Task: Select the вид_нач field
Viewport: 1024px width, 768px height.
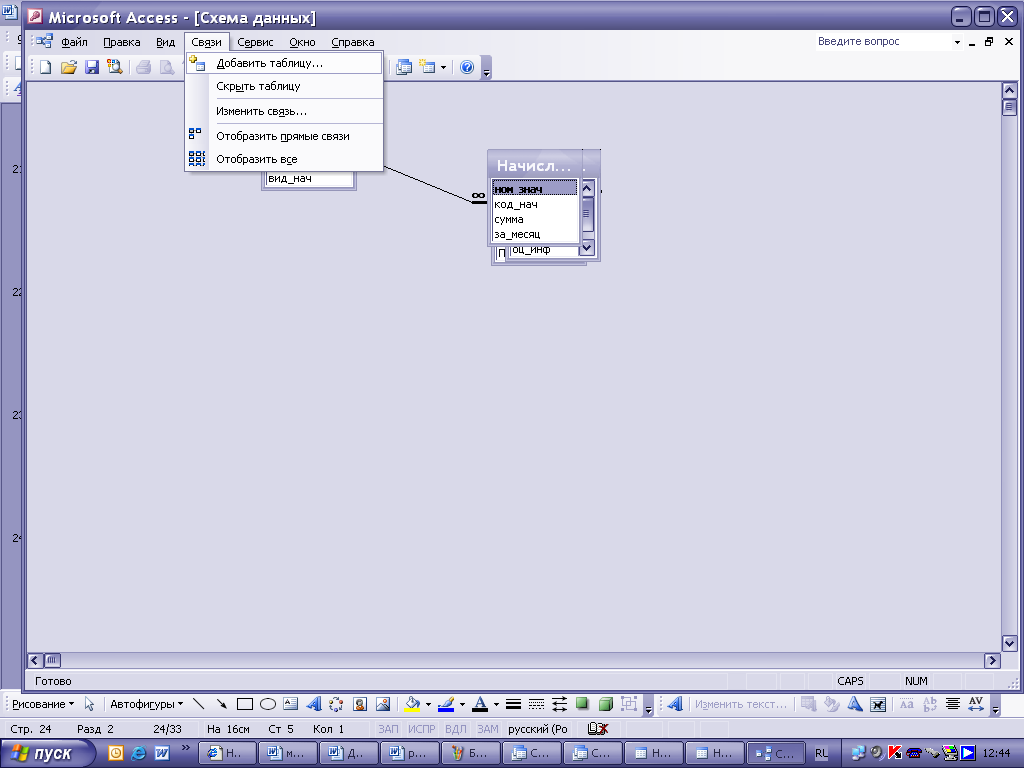Action: (309, 178)
